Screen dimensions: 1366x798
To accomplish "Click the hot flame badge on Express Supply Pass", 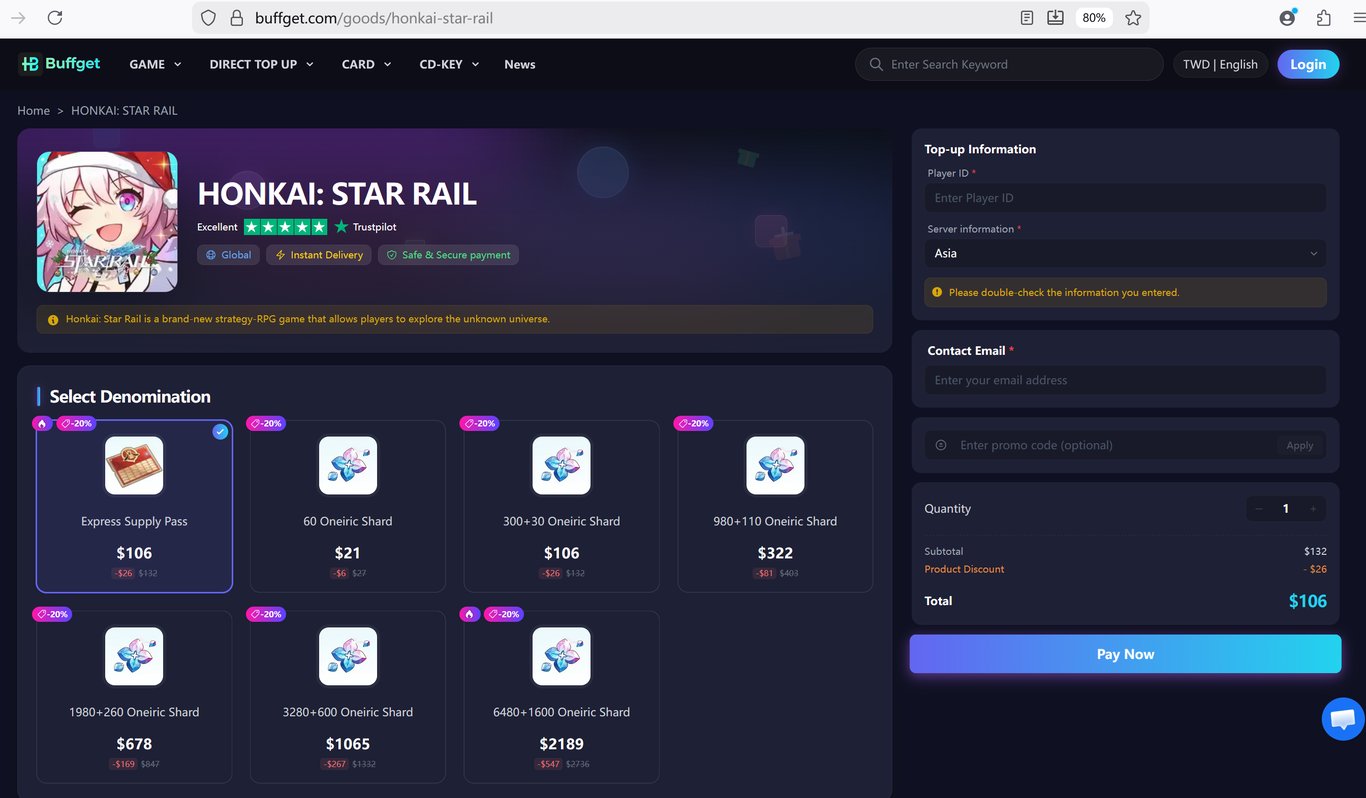I will (42, 423).
